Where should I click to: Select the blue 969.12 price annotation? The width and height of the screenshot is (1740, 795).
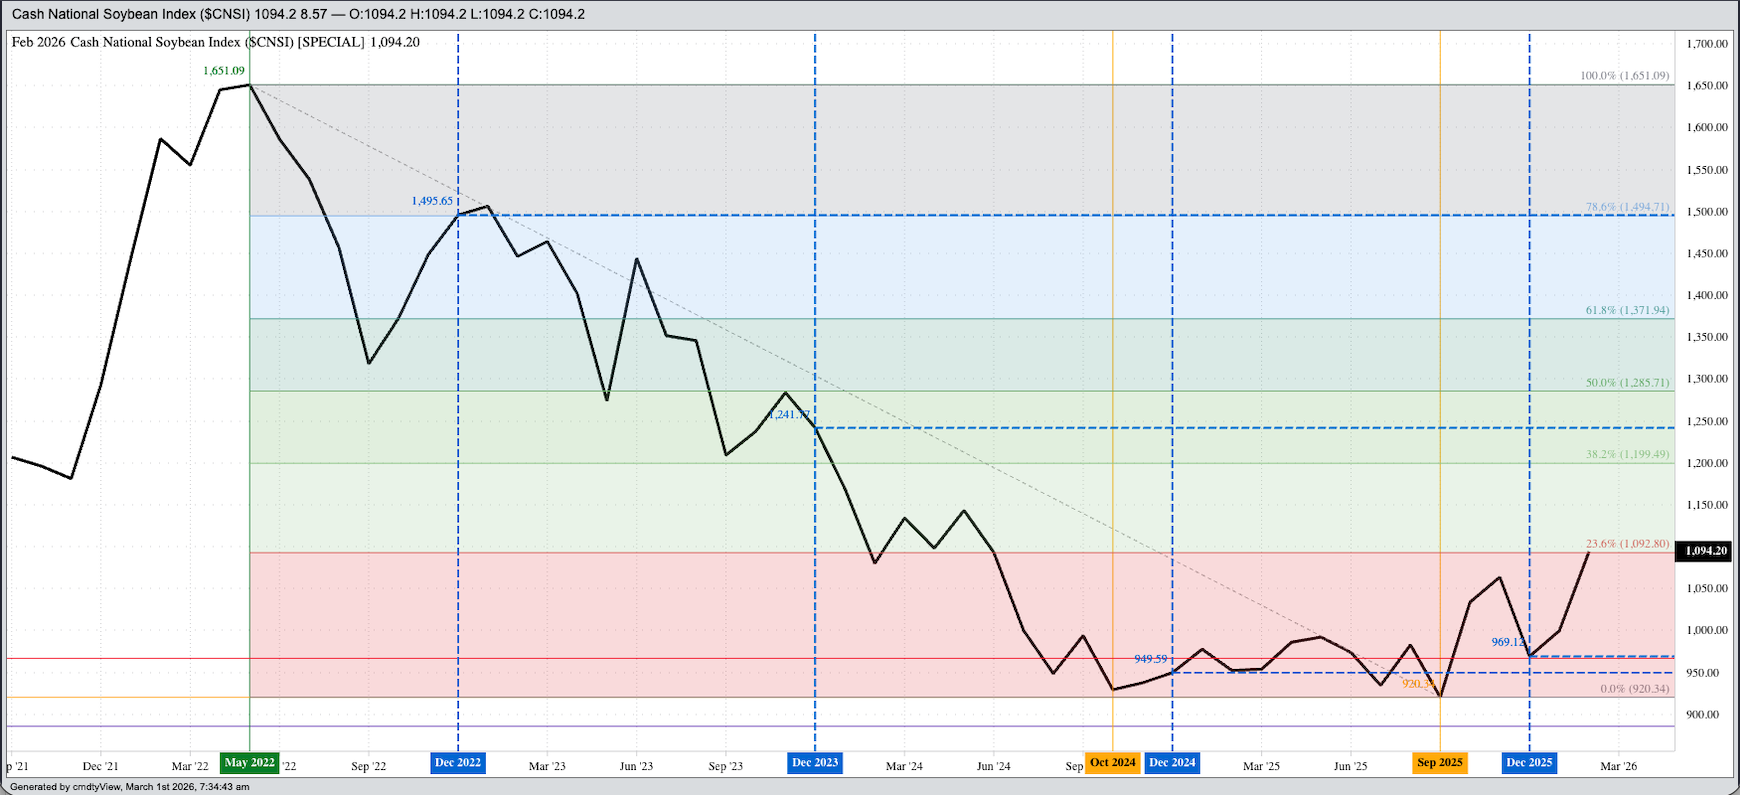pos(1508,642)
